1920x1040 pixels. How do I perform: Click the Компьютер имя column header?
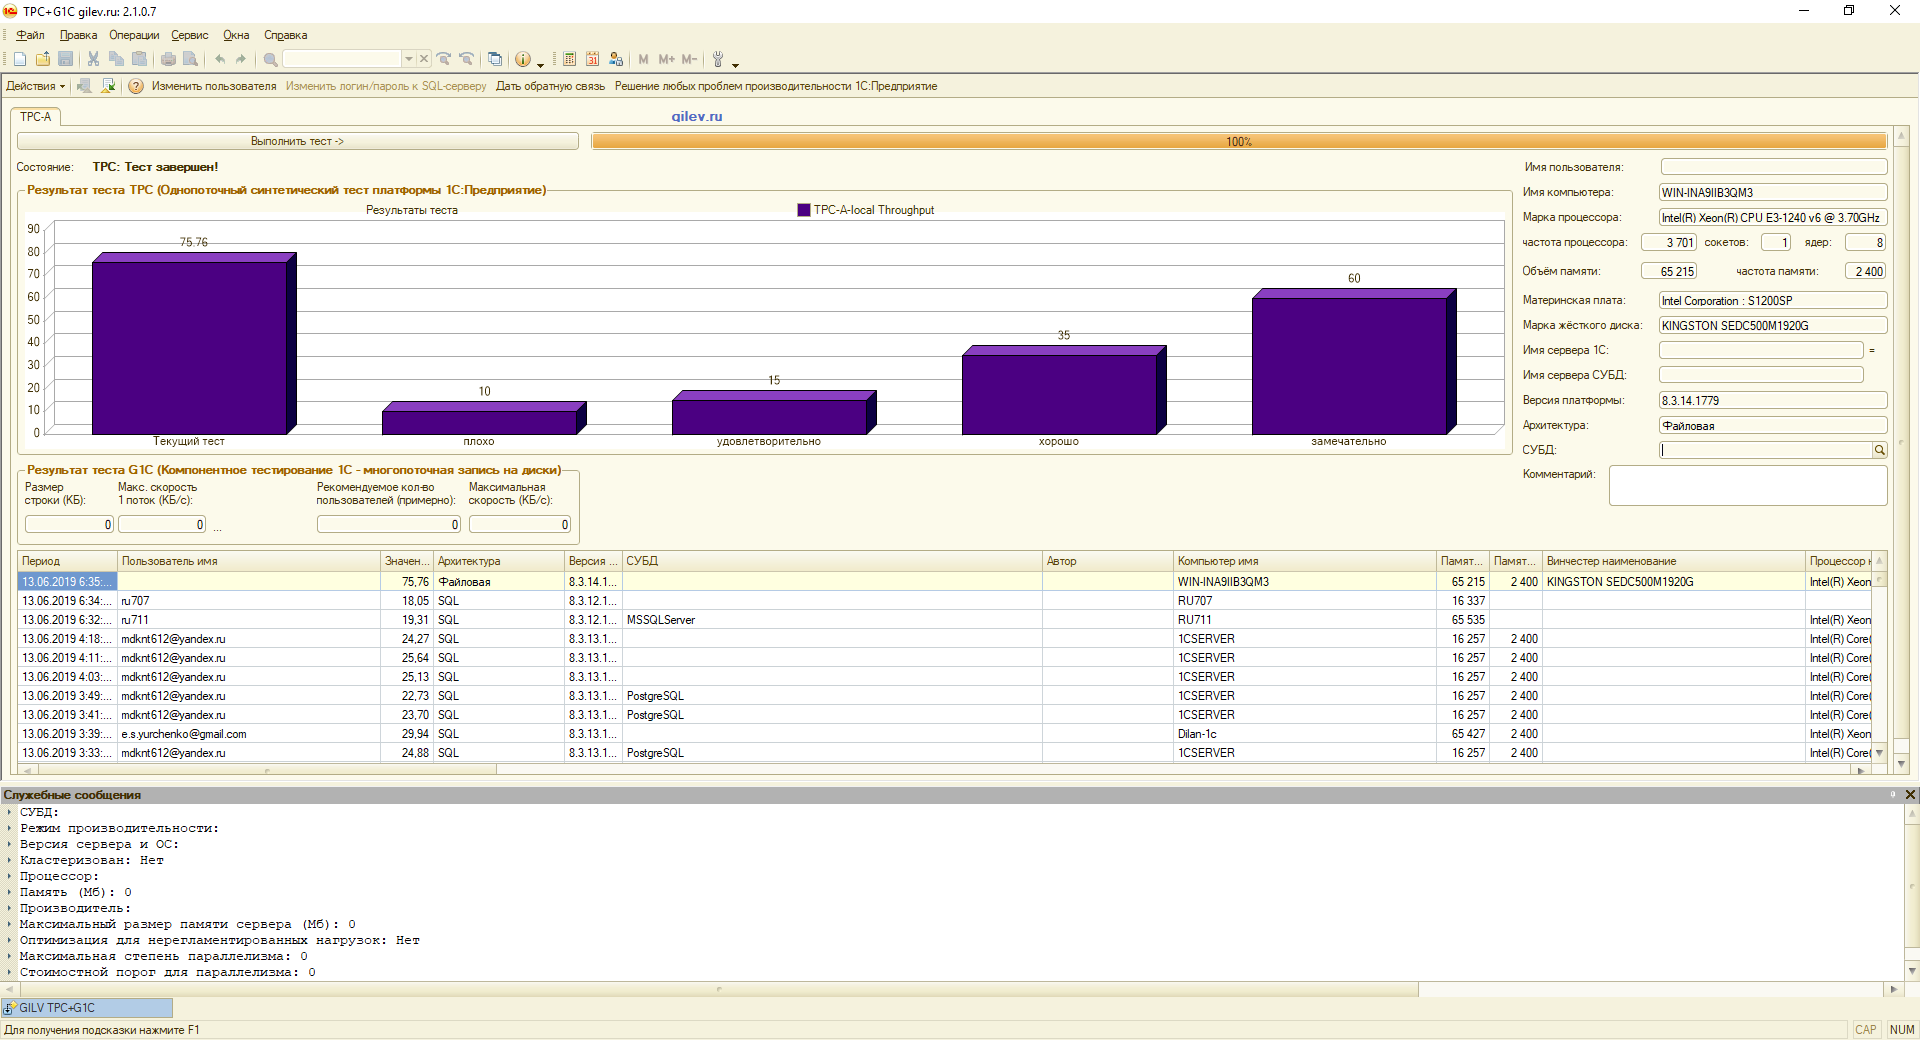point(1305,561)
